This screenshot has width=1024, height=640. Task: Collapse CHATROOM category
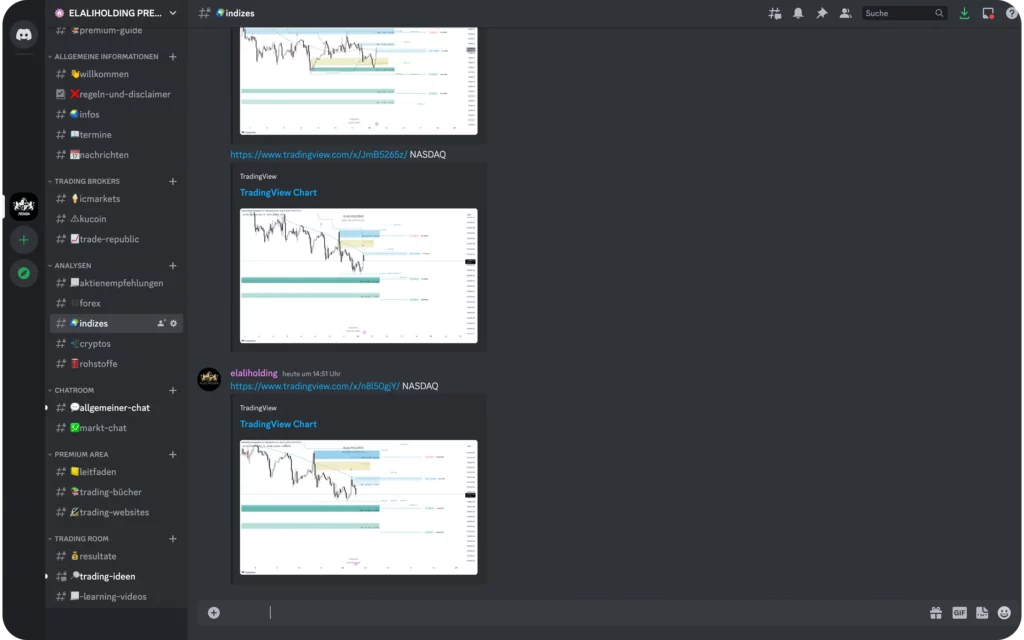click(71, 391)
